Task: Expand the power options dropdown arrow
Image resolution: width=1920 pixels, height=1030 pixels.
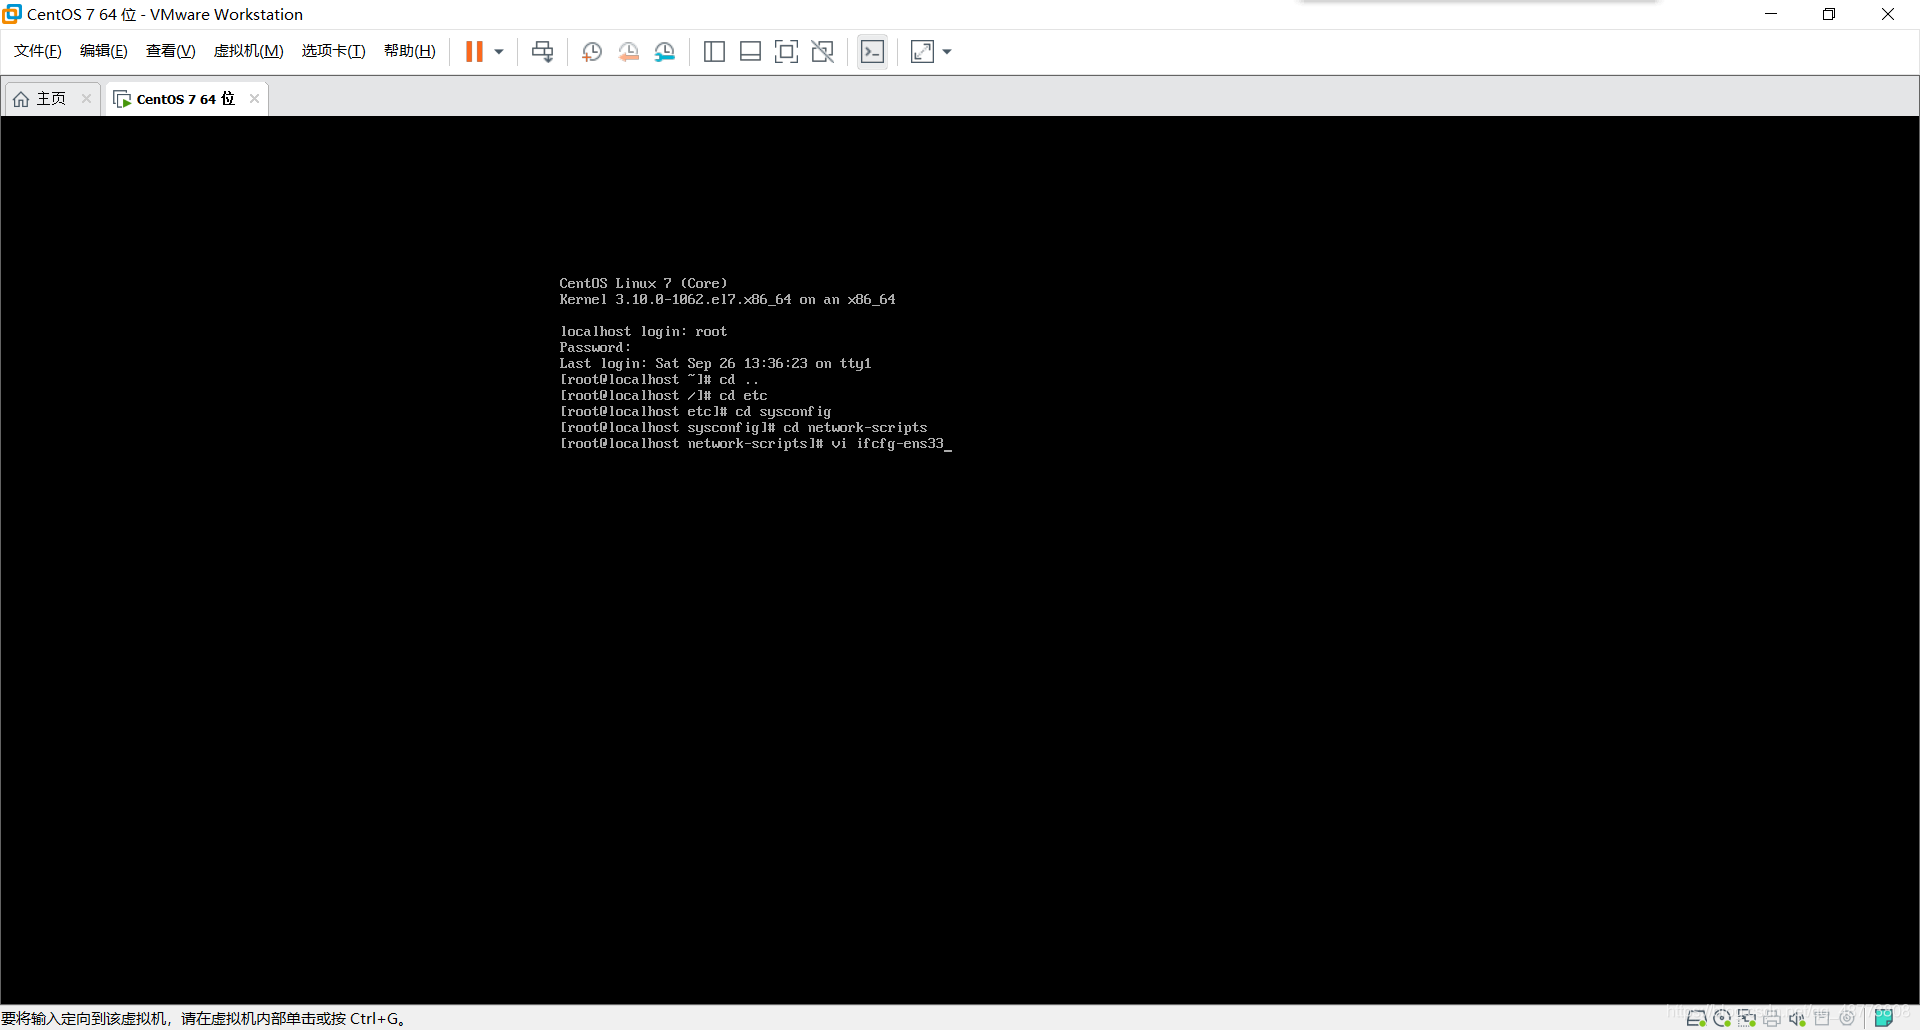Action: click(499, 52)
